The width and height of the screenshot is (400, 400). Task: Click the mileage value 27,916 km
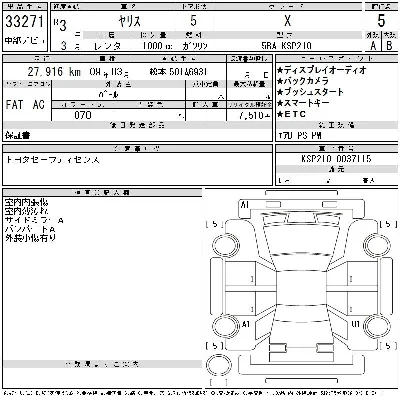(54, 72)
